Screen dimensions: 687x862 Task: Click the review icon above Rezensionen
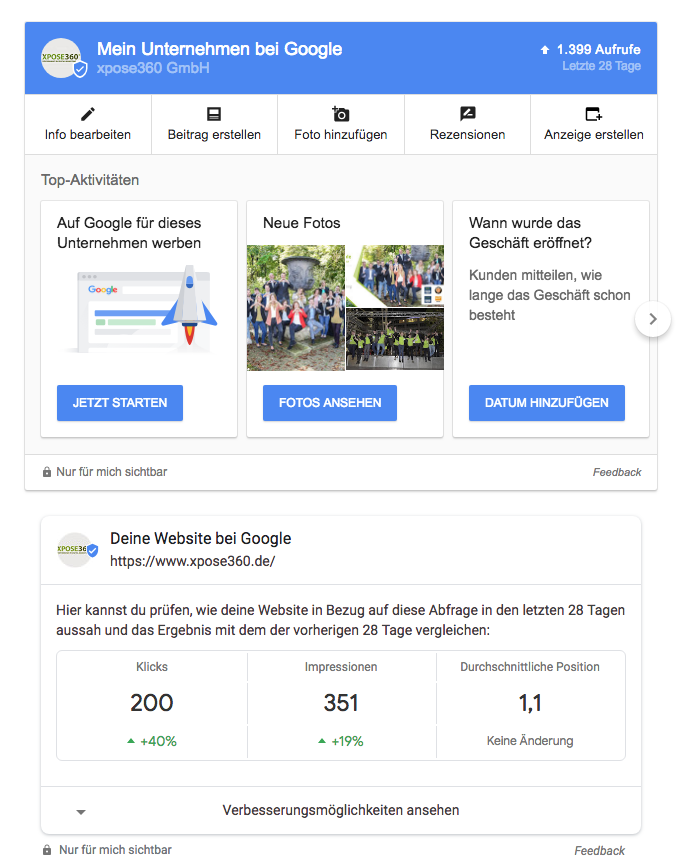(468, 114)
